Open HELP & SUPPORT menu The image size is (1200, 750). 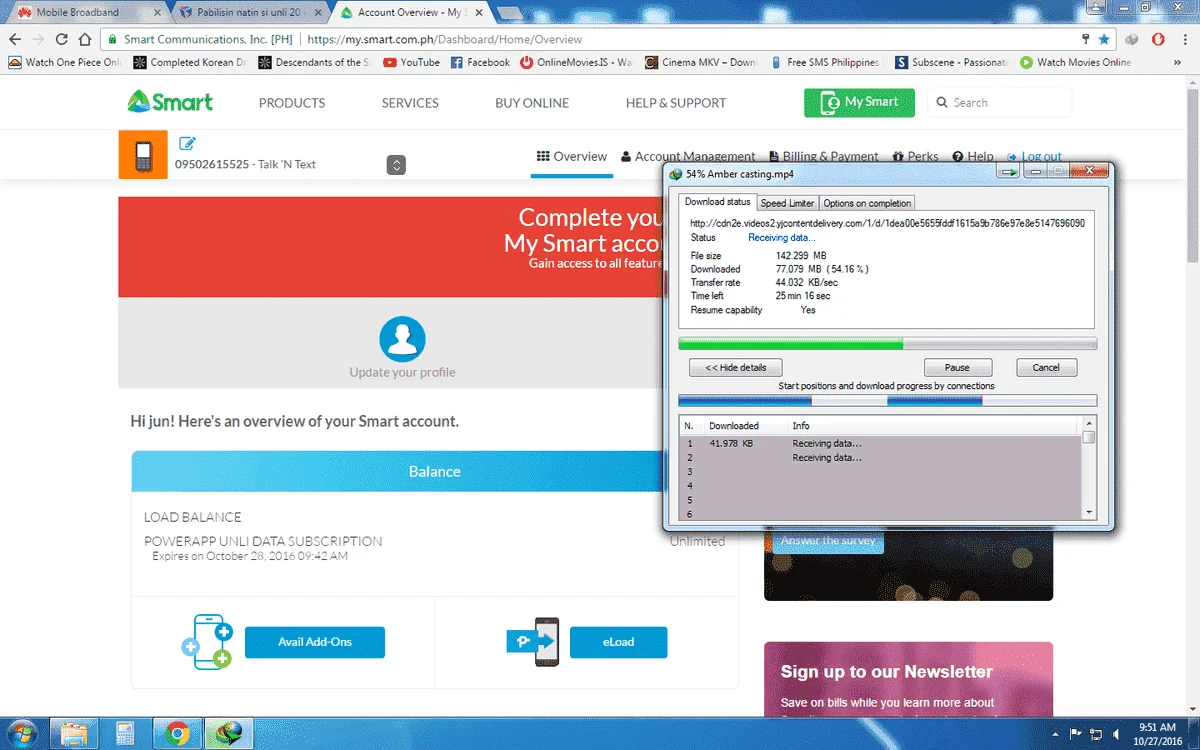coord(676,103)
